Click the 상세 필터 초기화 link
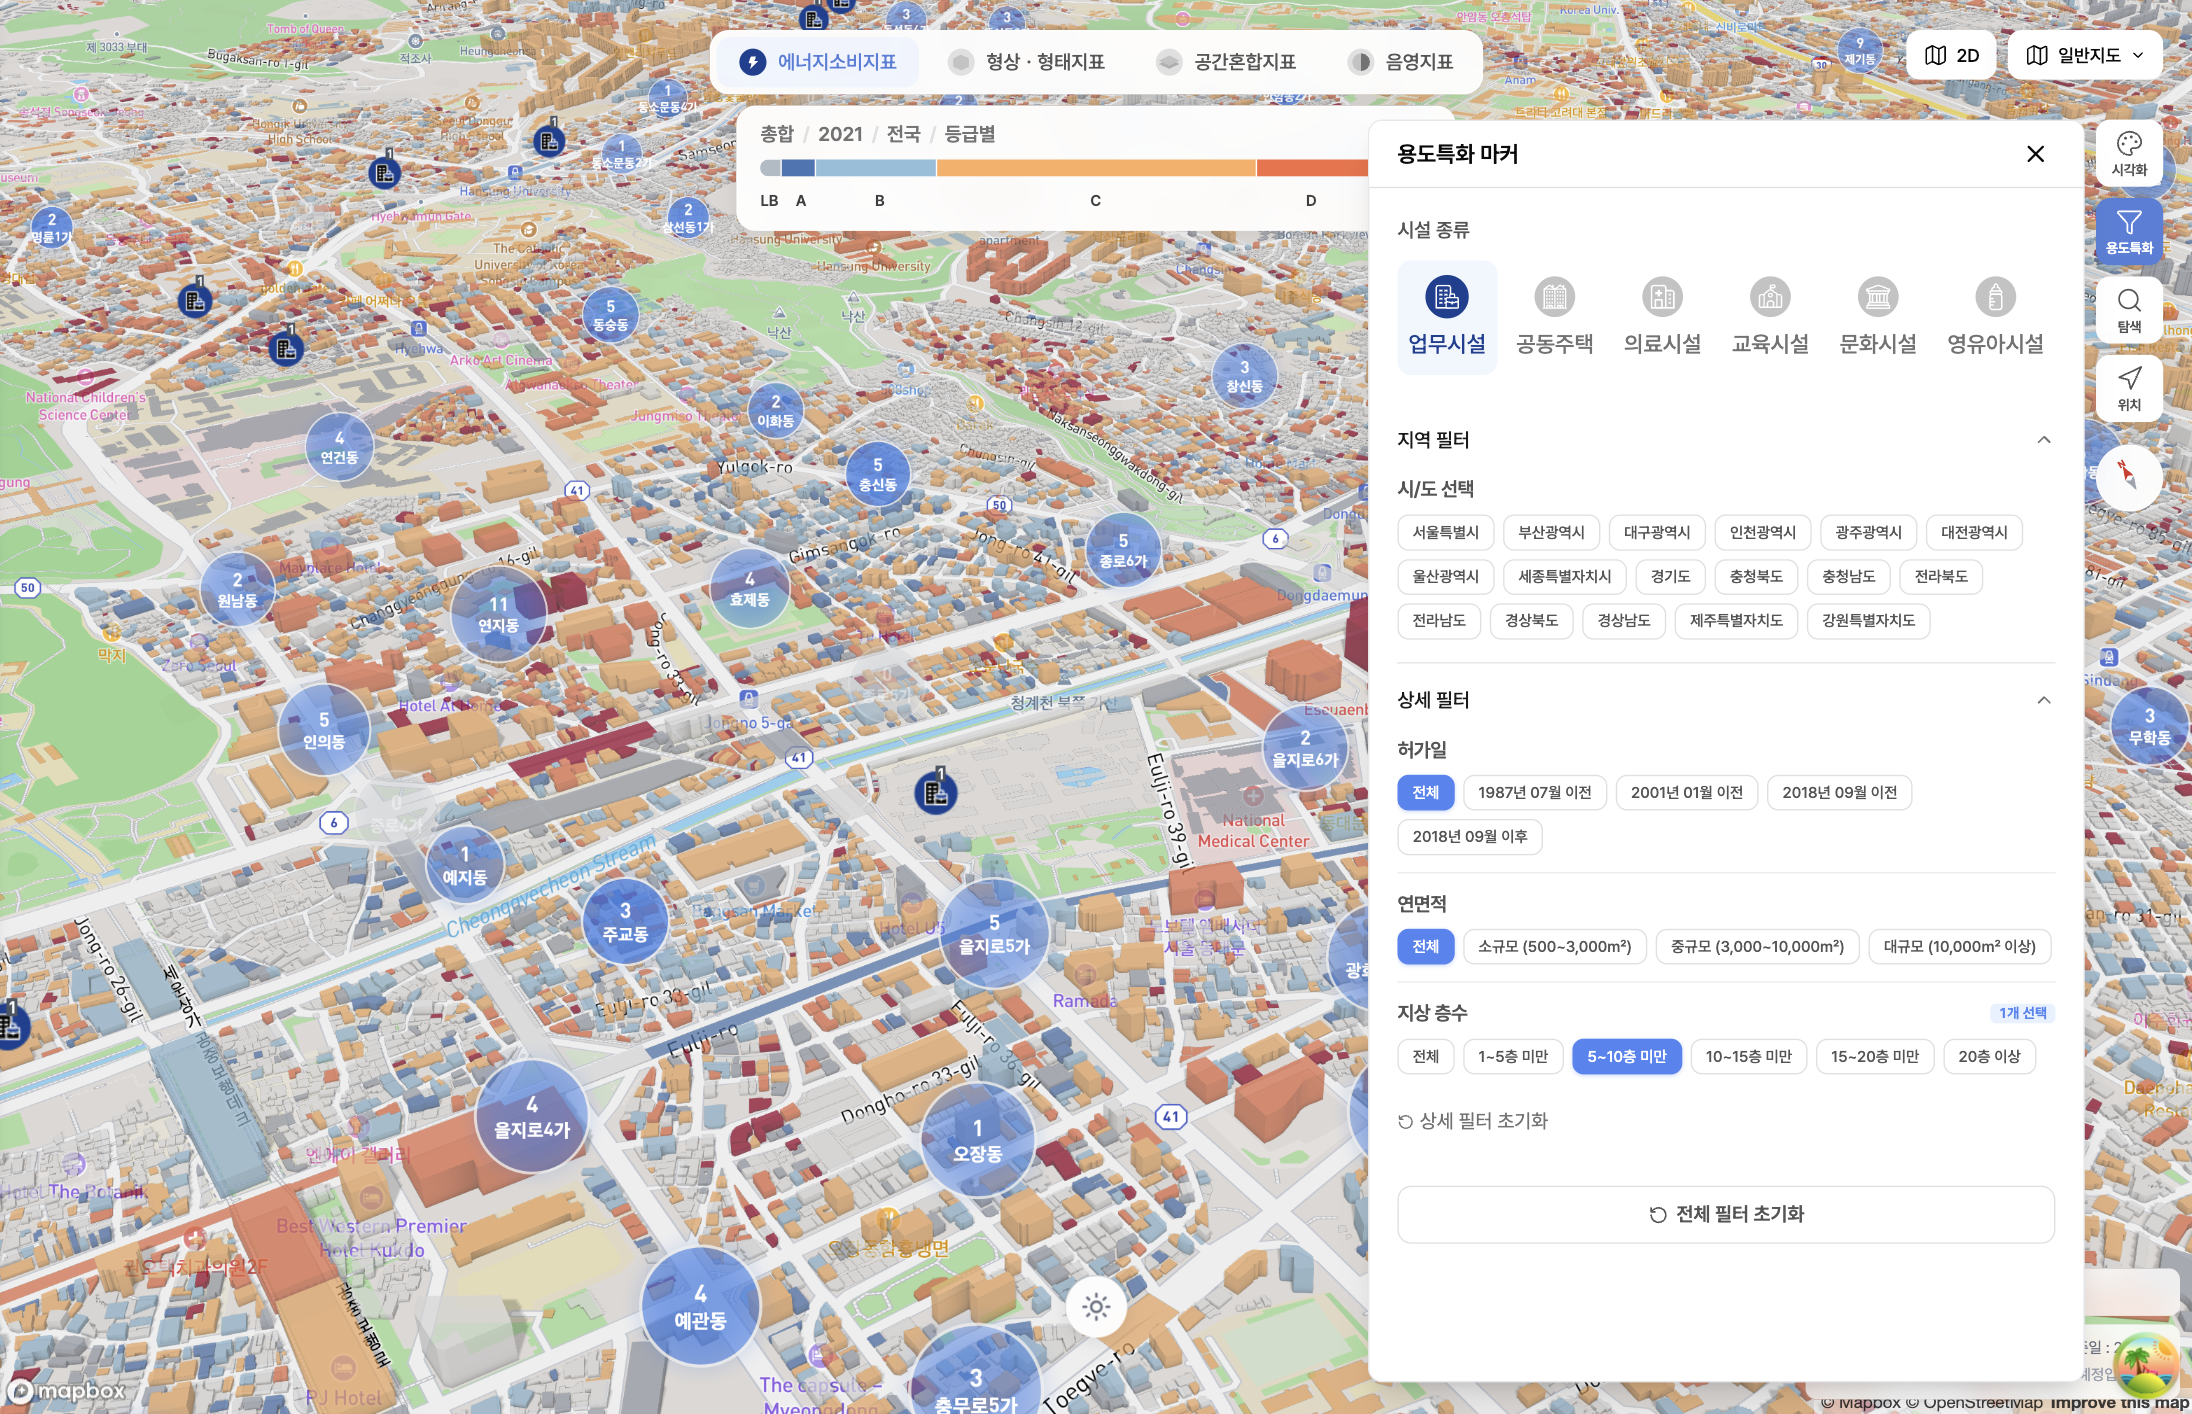The width and height of the screenshot is (2192, 1414). coord(1472,1121)
